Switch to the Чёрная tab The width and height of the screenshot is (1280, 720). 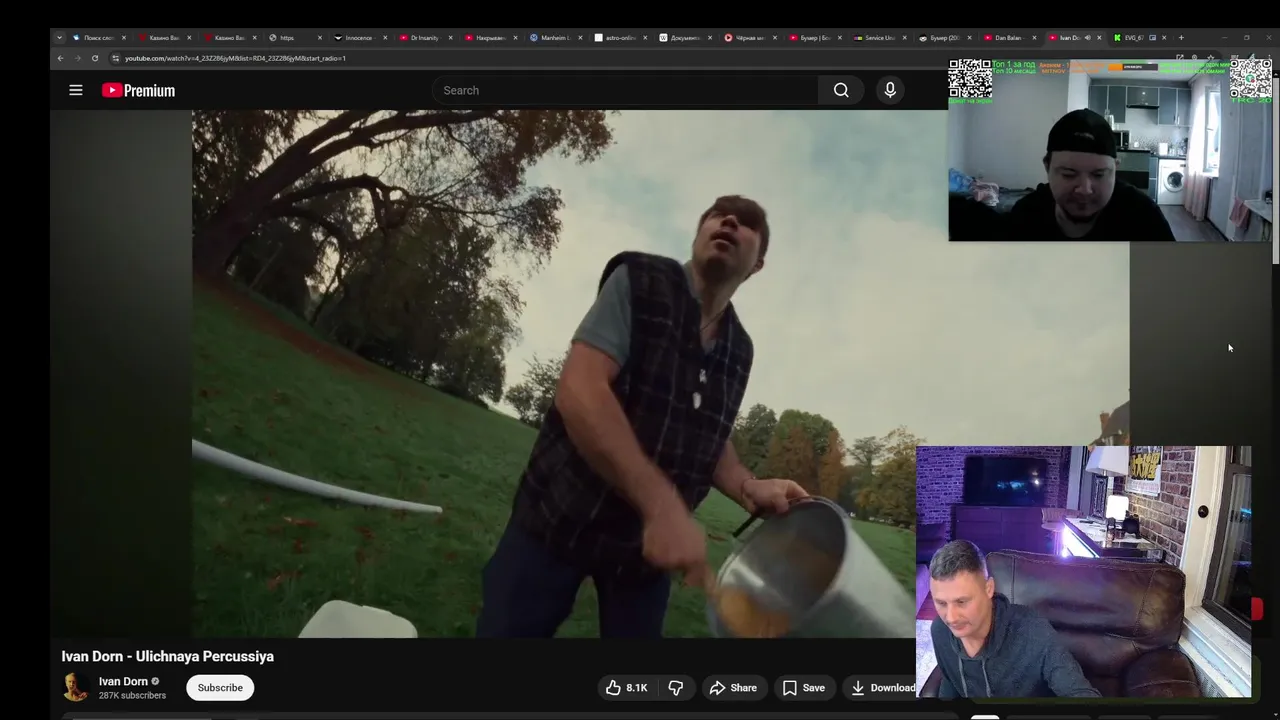coord(750,38)
